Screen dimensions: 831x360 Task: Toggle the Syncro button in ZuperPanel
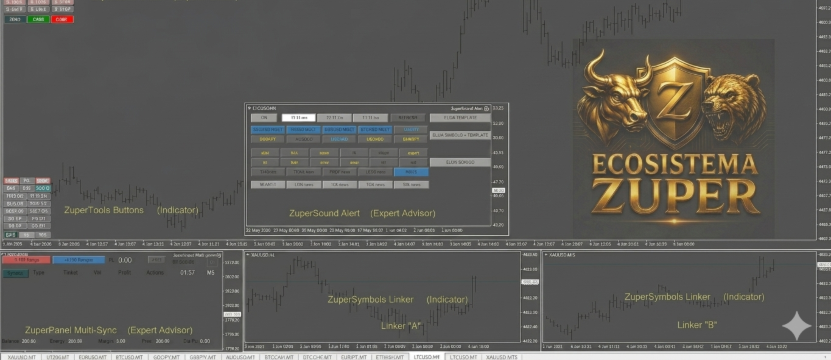click(15, 273)
